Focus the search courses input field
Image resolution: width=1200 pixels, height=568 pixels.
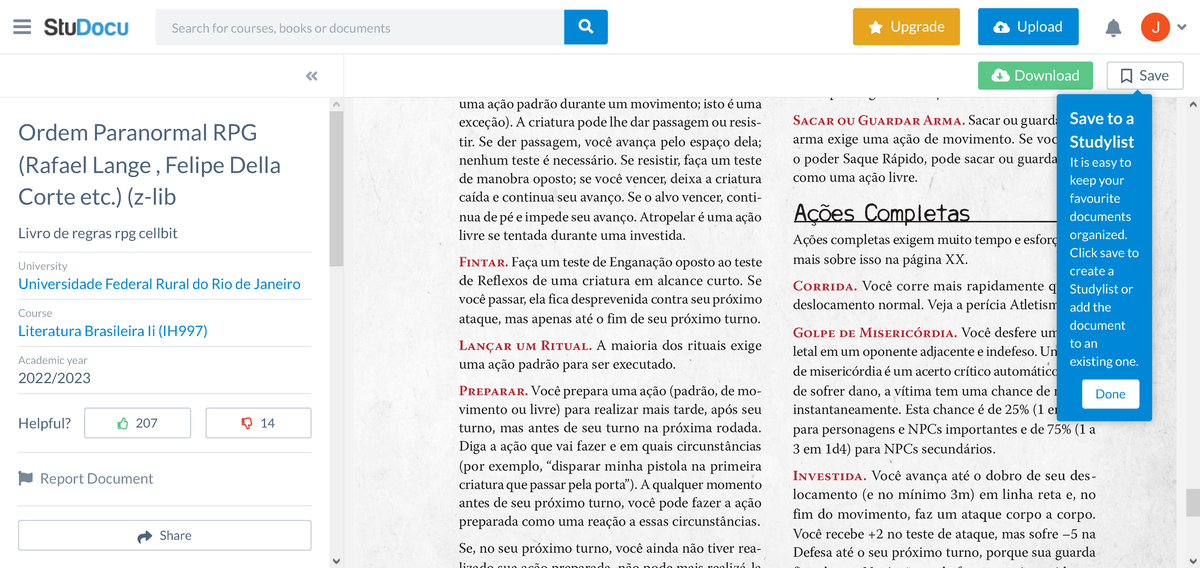[x=360, y=27]
